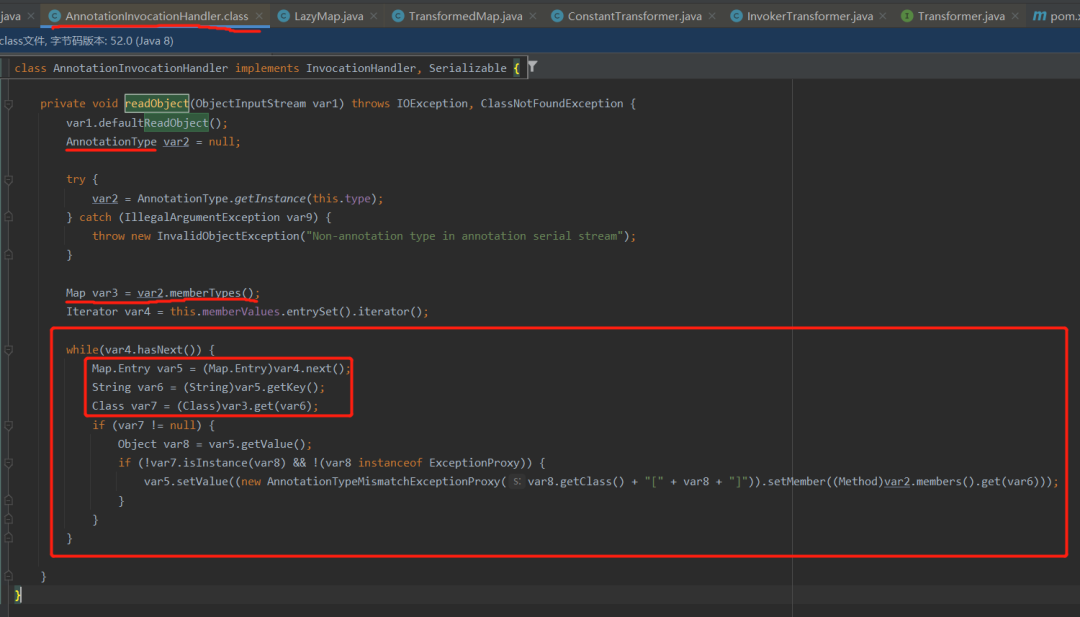Open the ConstantTransformer.java tab

click(x=634, y=16)
